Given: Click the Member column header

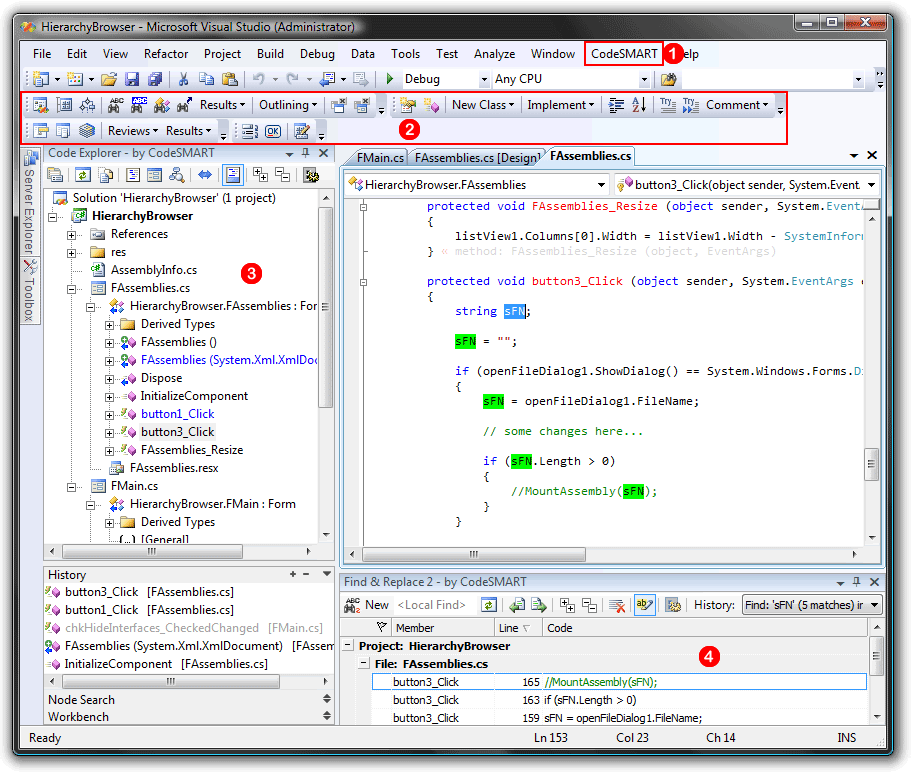Looking at the screenshot, I should pyautogui.click(x=443, y=628).
